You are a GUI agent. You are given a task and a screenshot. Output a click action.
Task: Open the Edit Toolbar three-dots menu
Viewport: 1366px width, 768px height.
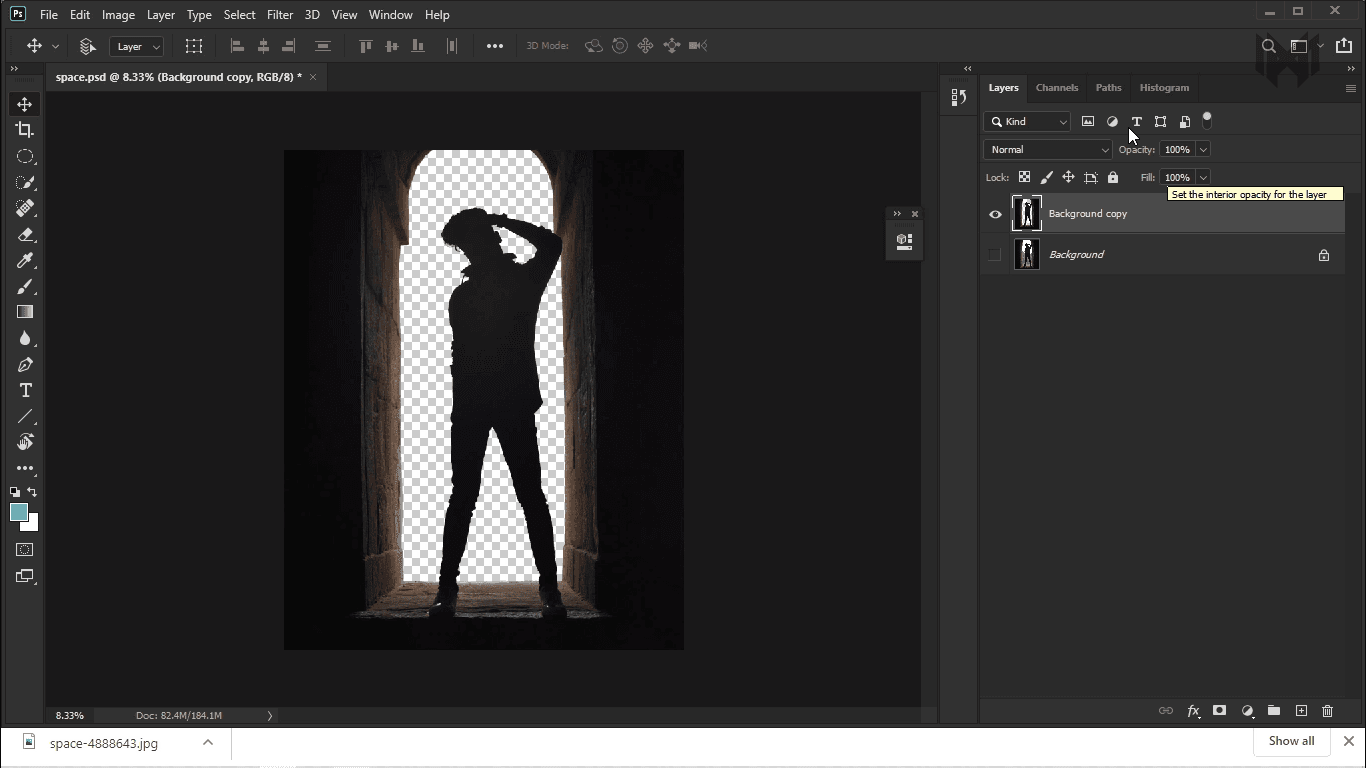(x=25, y=468)
